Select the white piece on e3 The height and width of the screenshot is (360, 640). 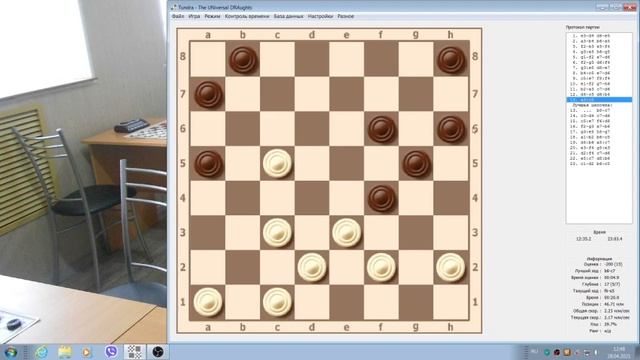point(347,233)
